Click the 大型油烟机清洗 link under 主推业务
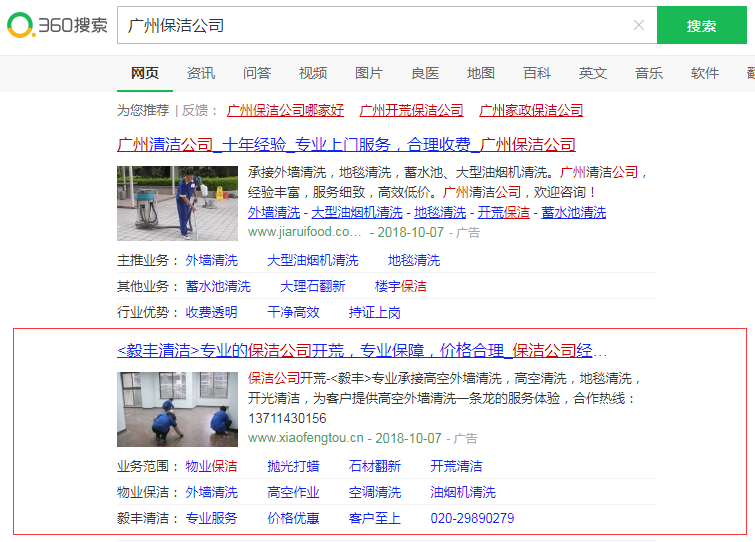This screenshot has height=542, width=755. 312,260
